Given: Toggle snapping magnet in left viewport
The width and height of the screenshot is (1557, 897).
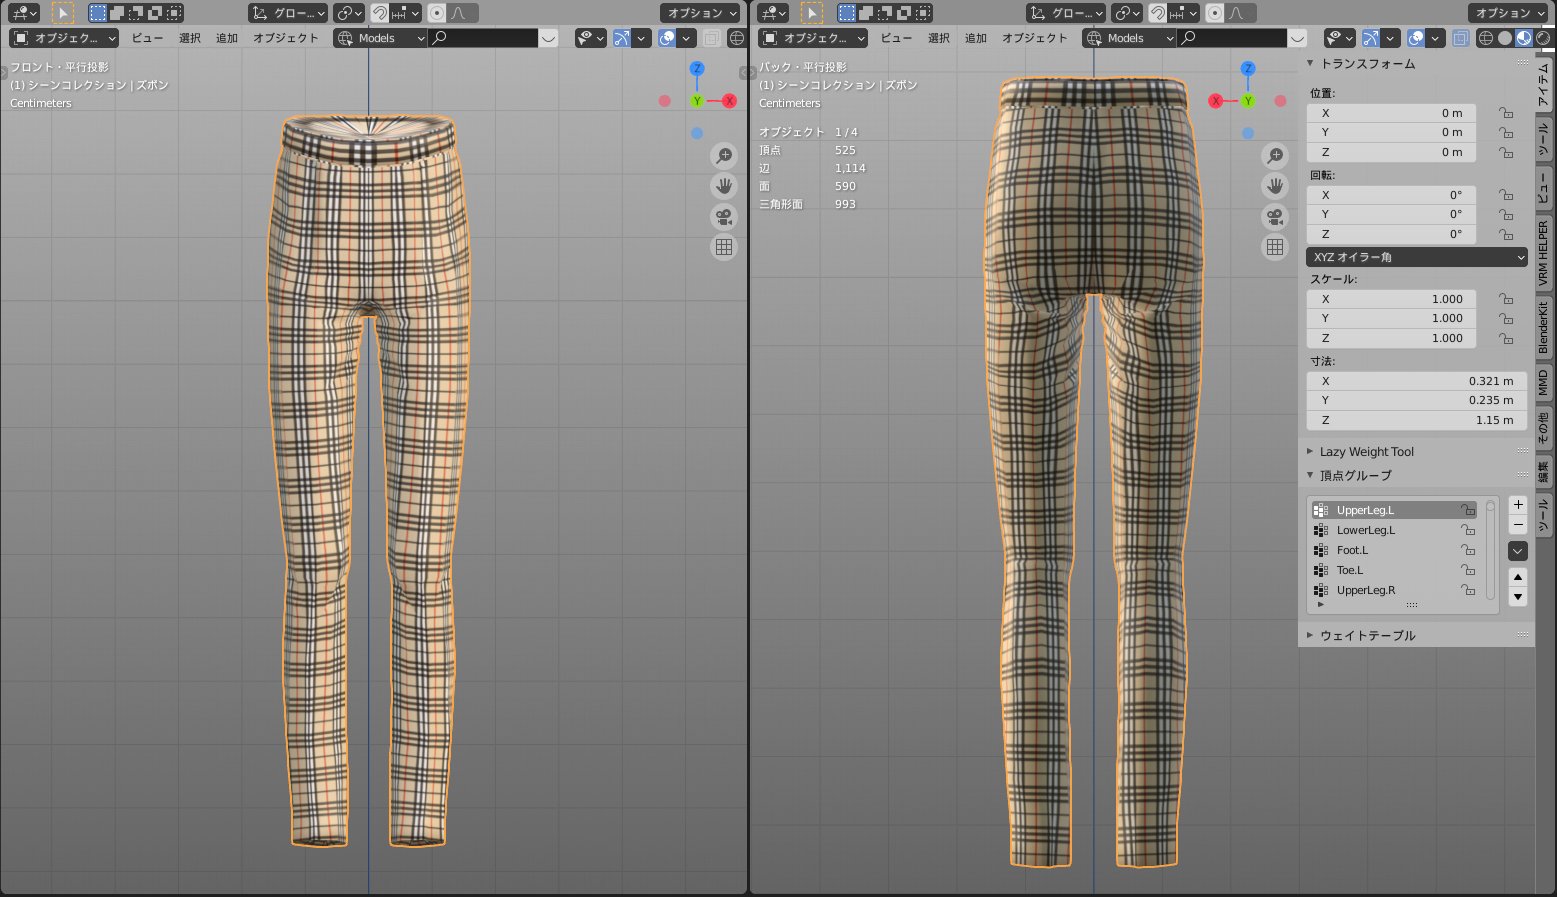Looking at the screenshot, I should click(x=379, y=13).
